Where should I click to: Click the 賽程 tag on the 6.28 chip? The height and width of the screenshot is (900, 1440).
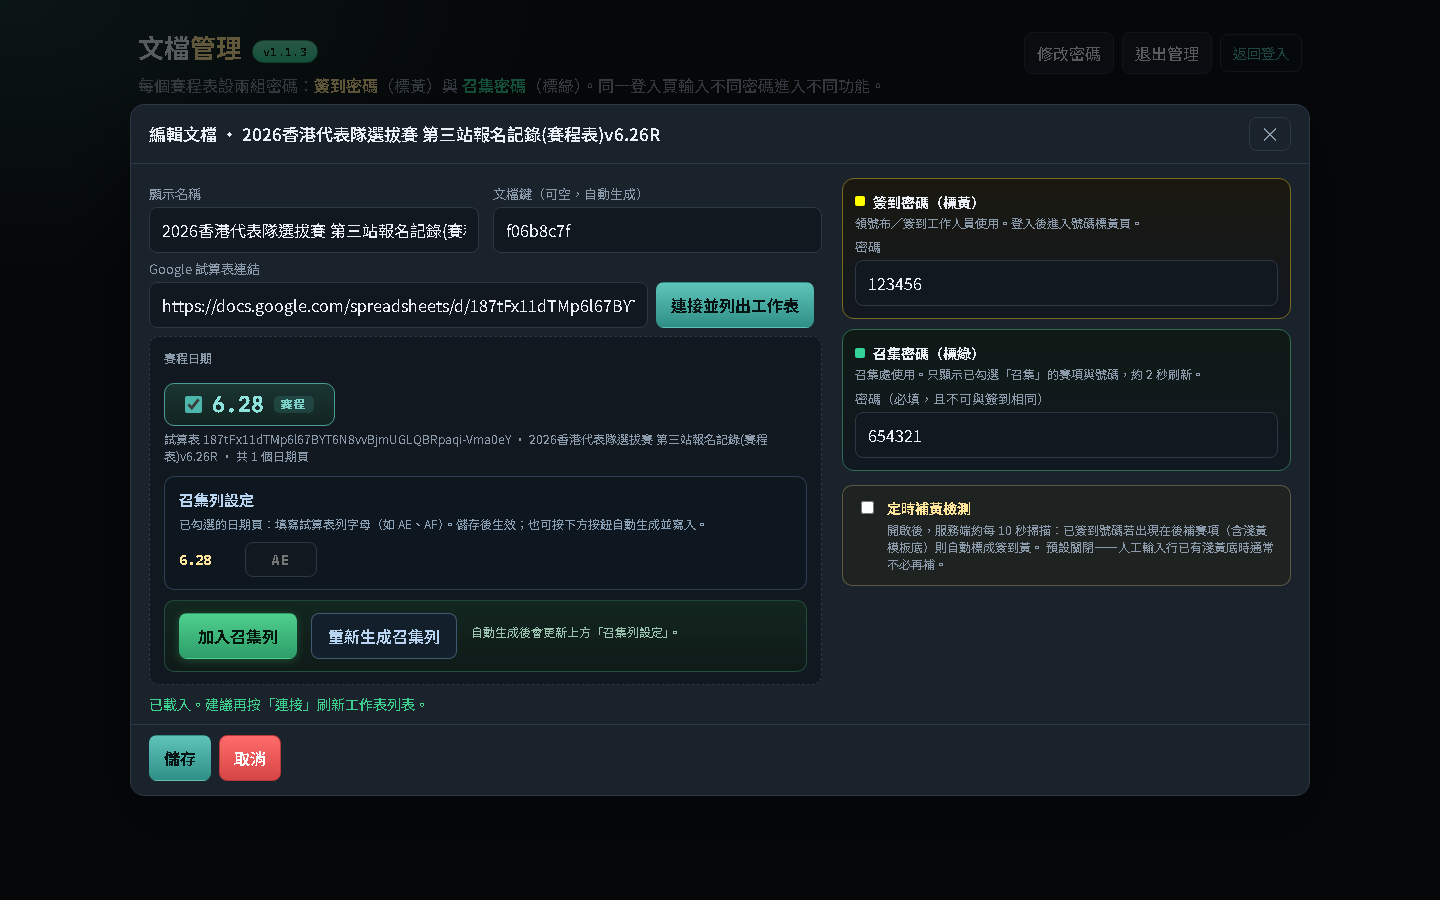coord(293,404)
